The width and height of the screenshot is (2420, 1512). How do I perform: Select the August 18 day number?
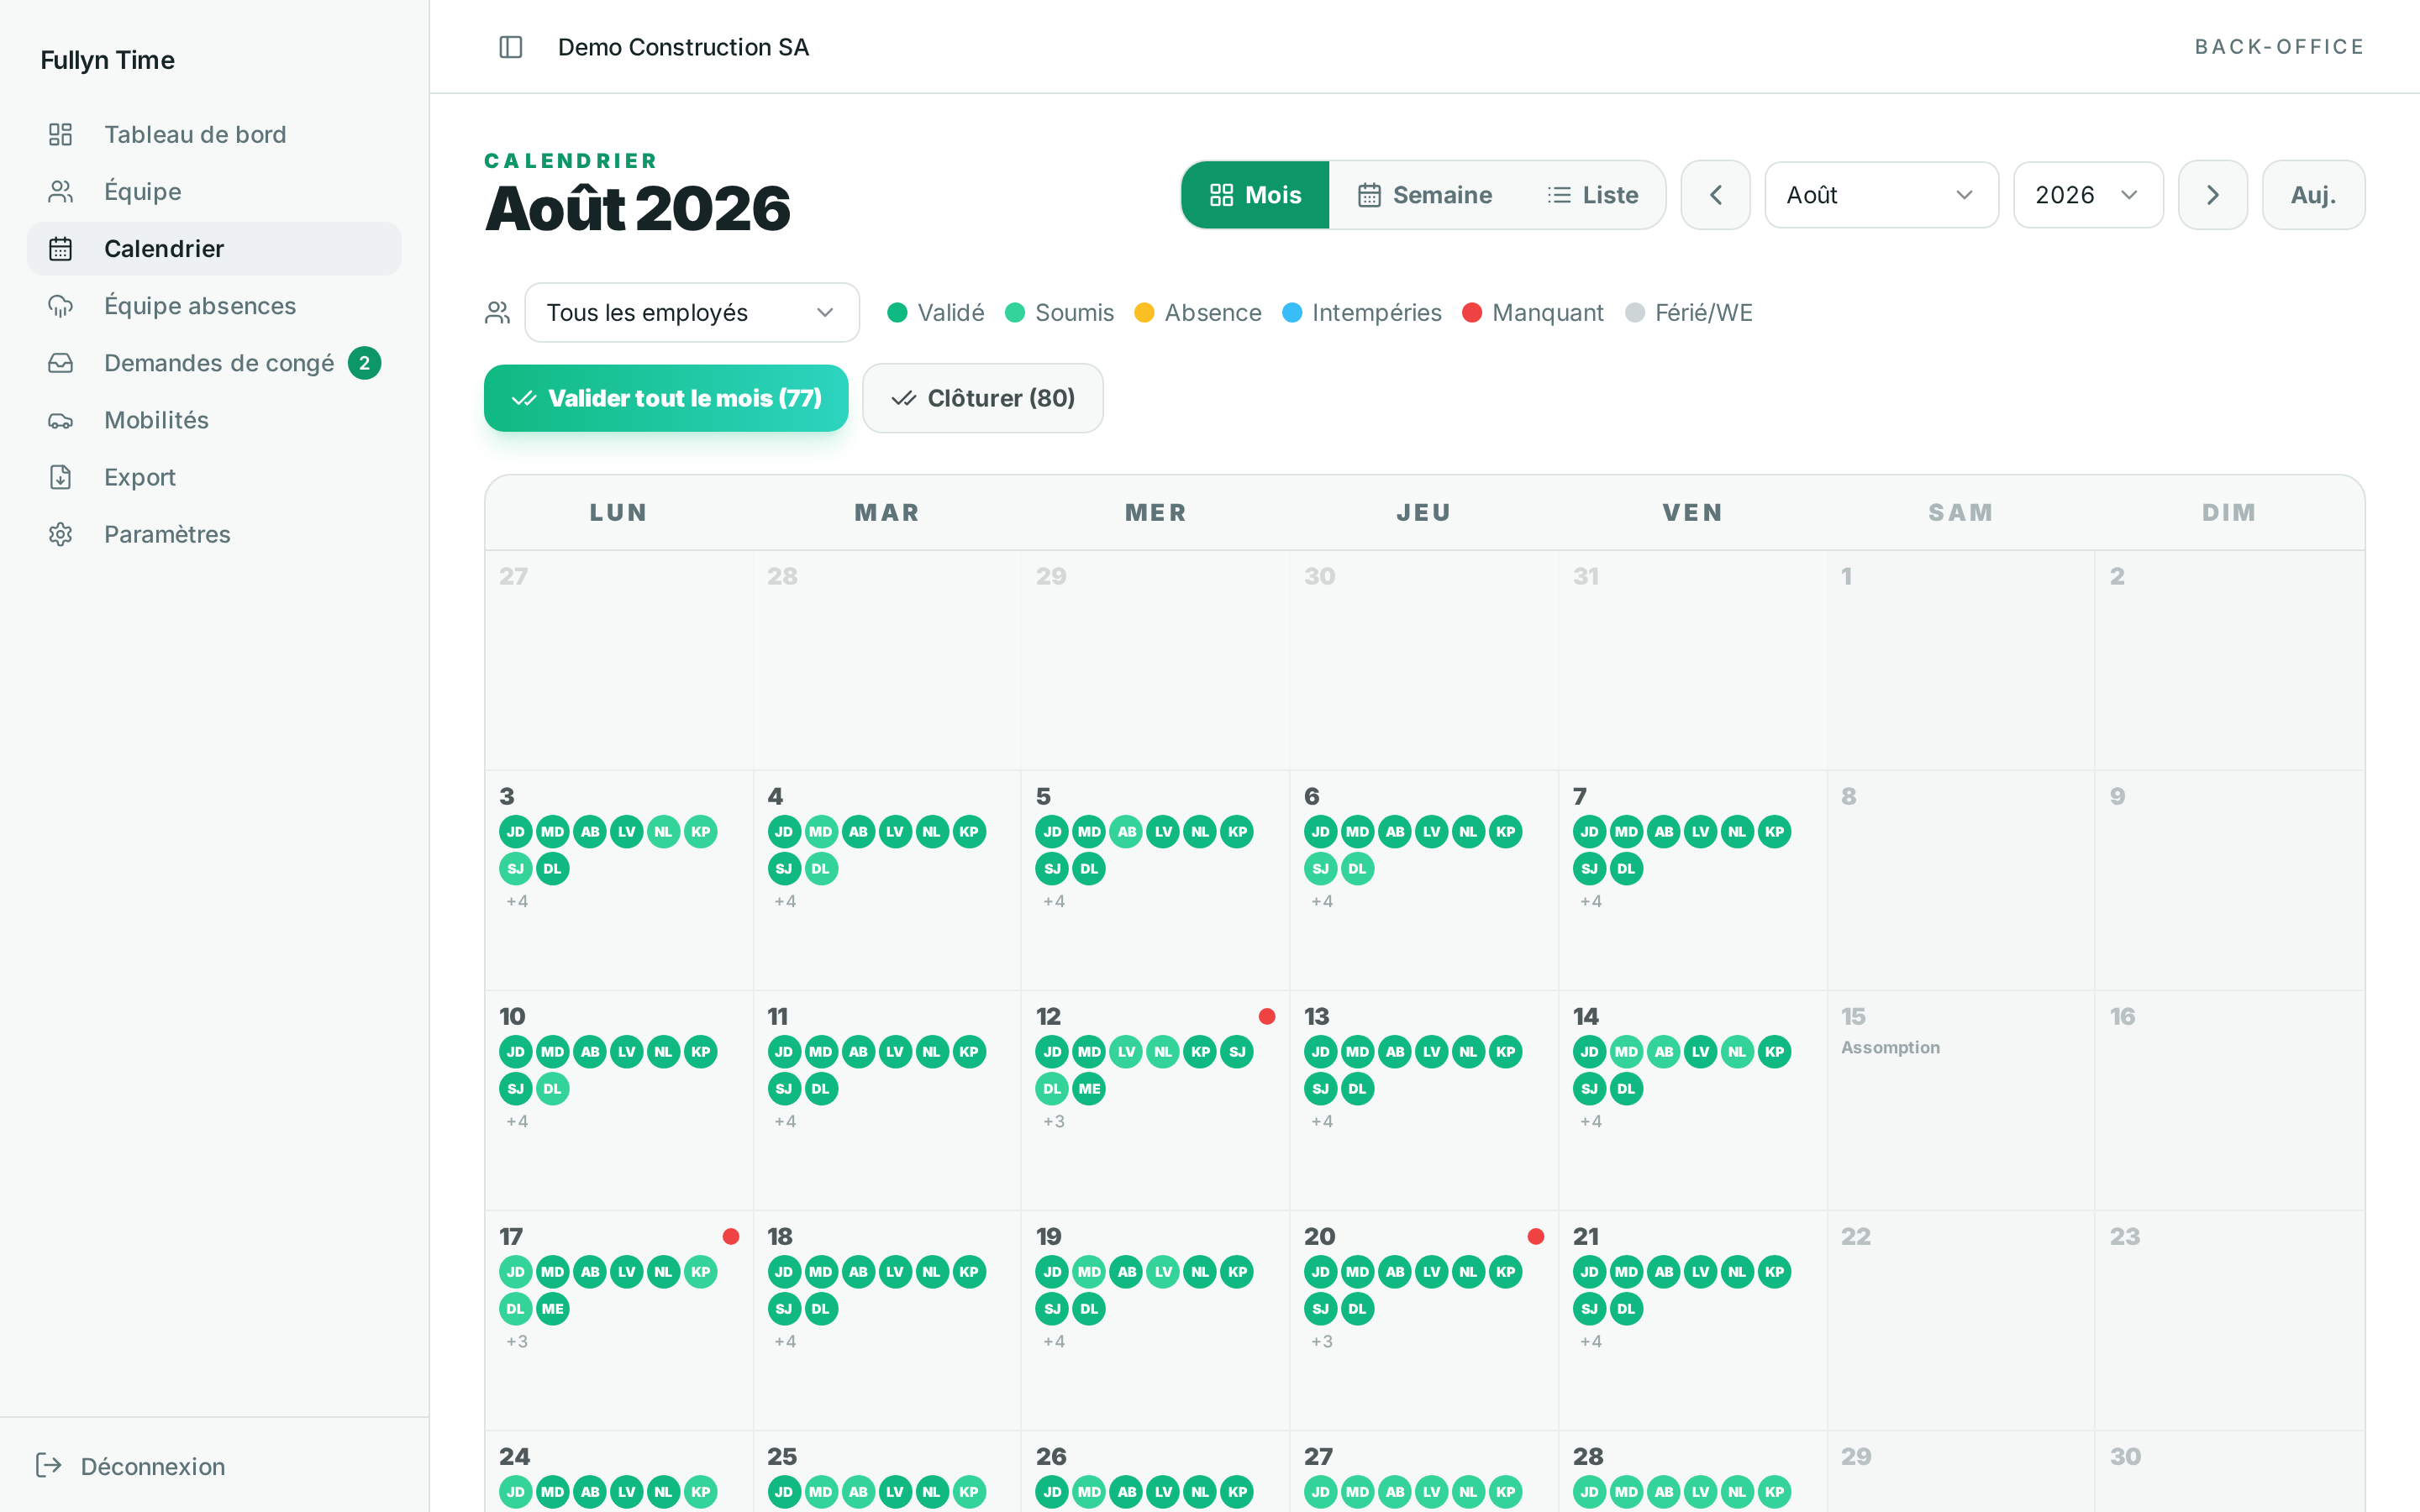click(x=780, y=1236)
